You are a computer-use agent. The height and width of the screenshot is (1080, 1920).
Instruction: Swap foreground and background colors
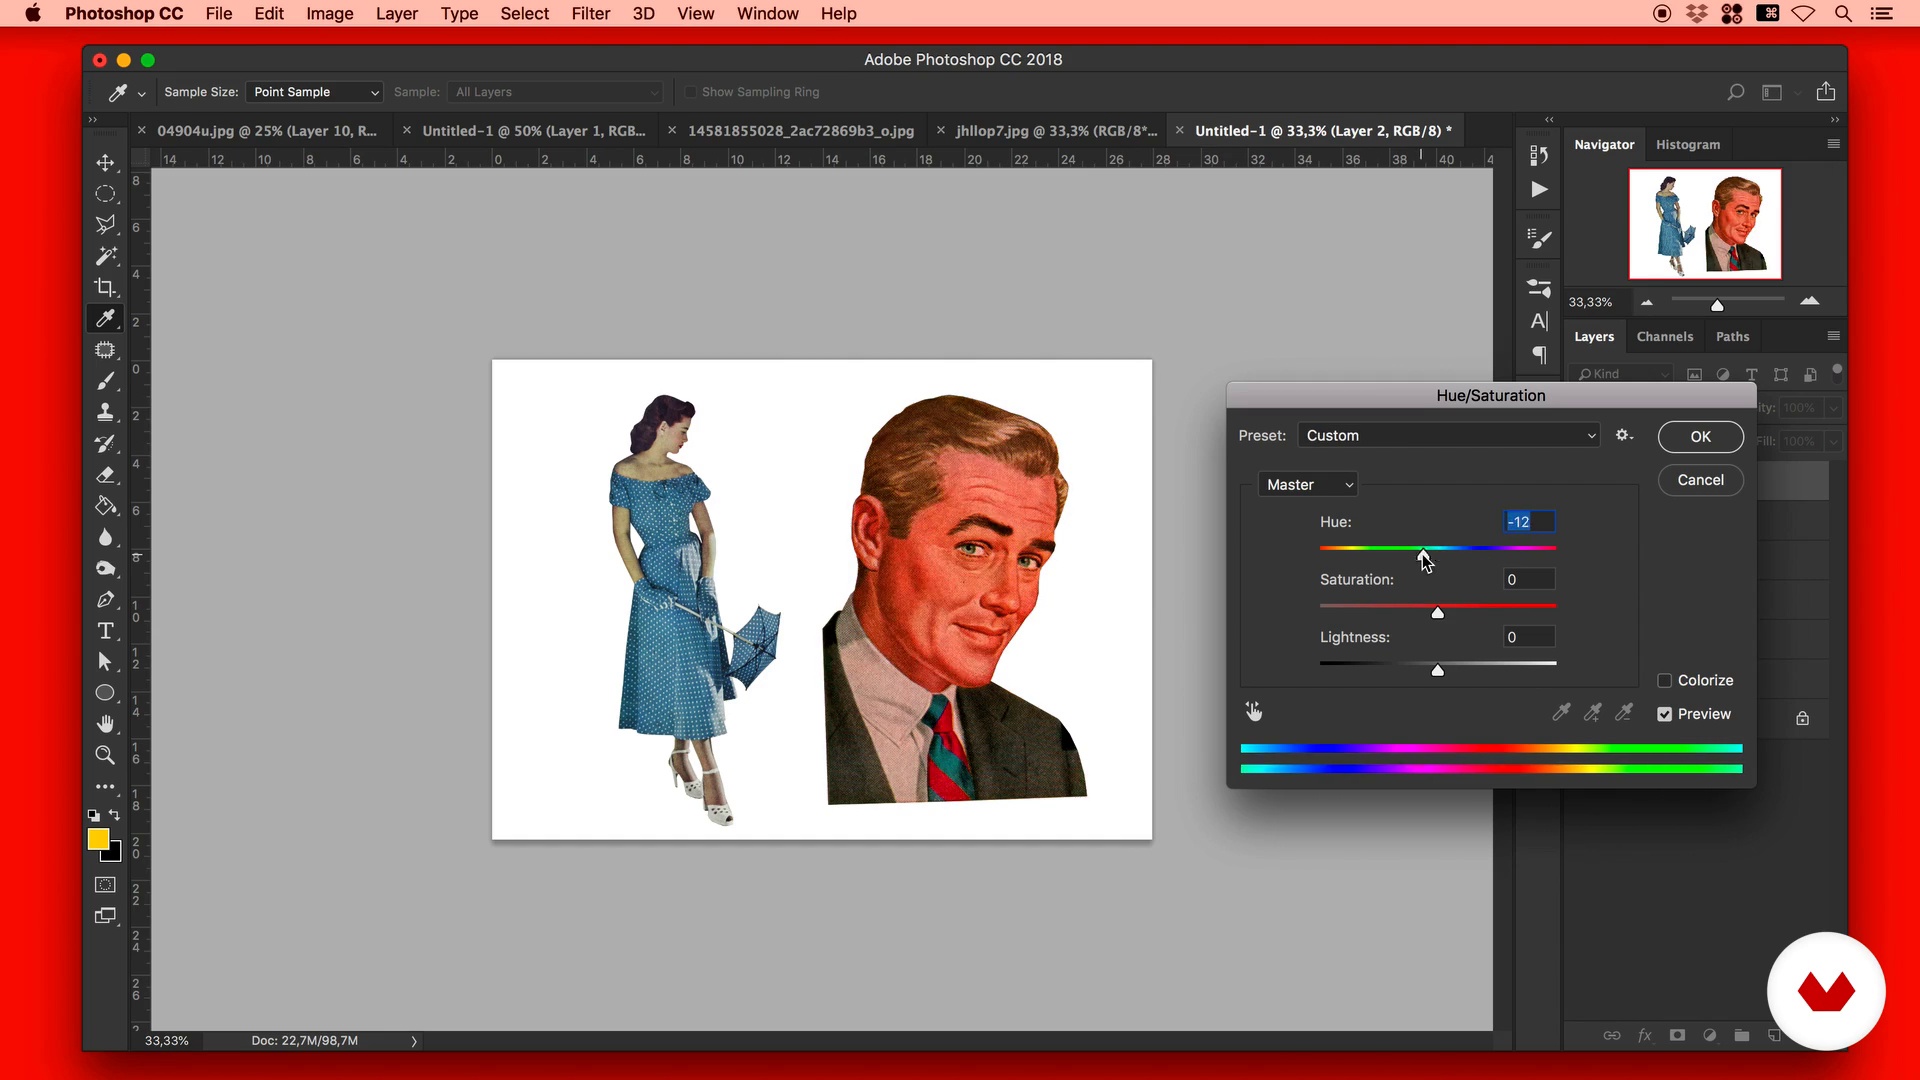(x=115, y=815)
